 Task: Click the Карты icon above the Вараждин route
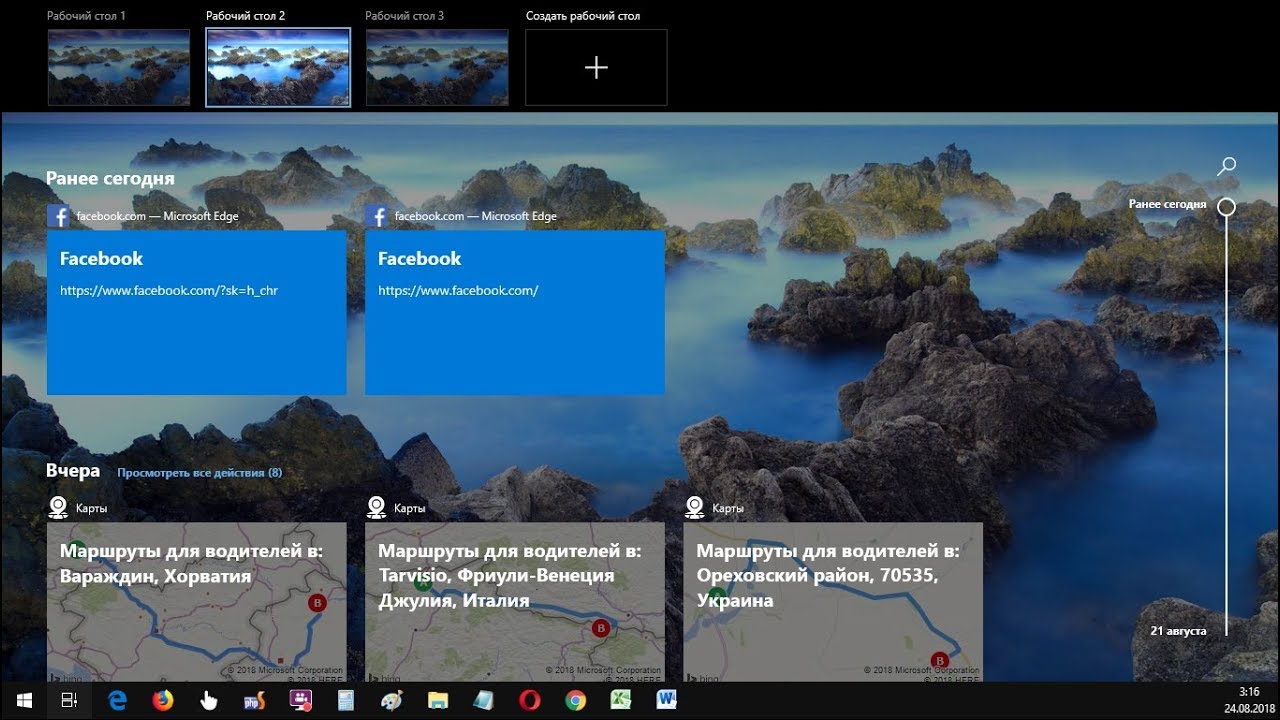tap(58, 508)
